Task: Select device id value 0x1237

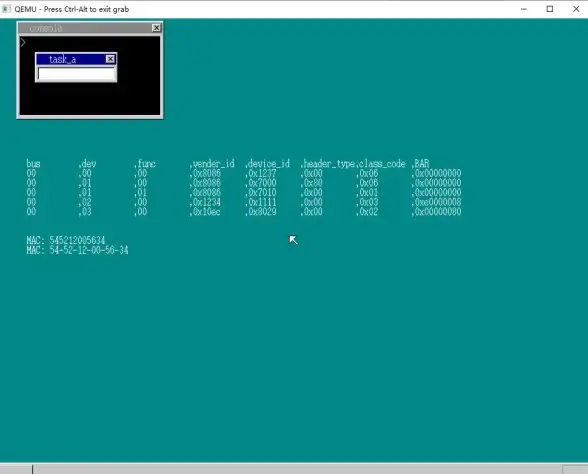Action: [x=262, y=173]
